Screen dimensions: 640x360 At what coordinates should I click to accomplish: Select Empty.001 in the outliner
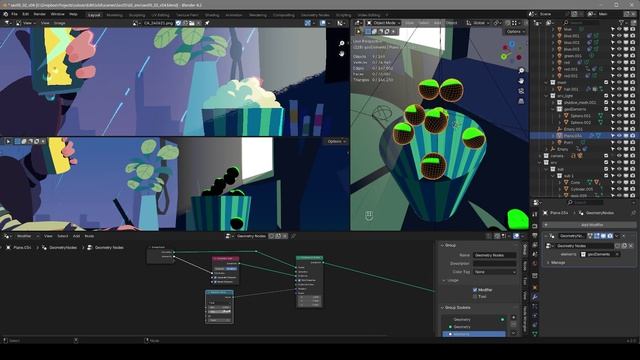pos(573,129)
